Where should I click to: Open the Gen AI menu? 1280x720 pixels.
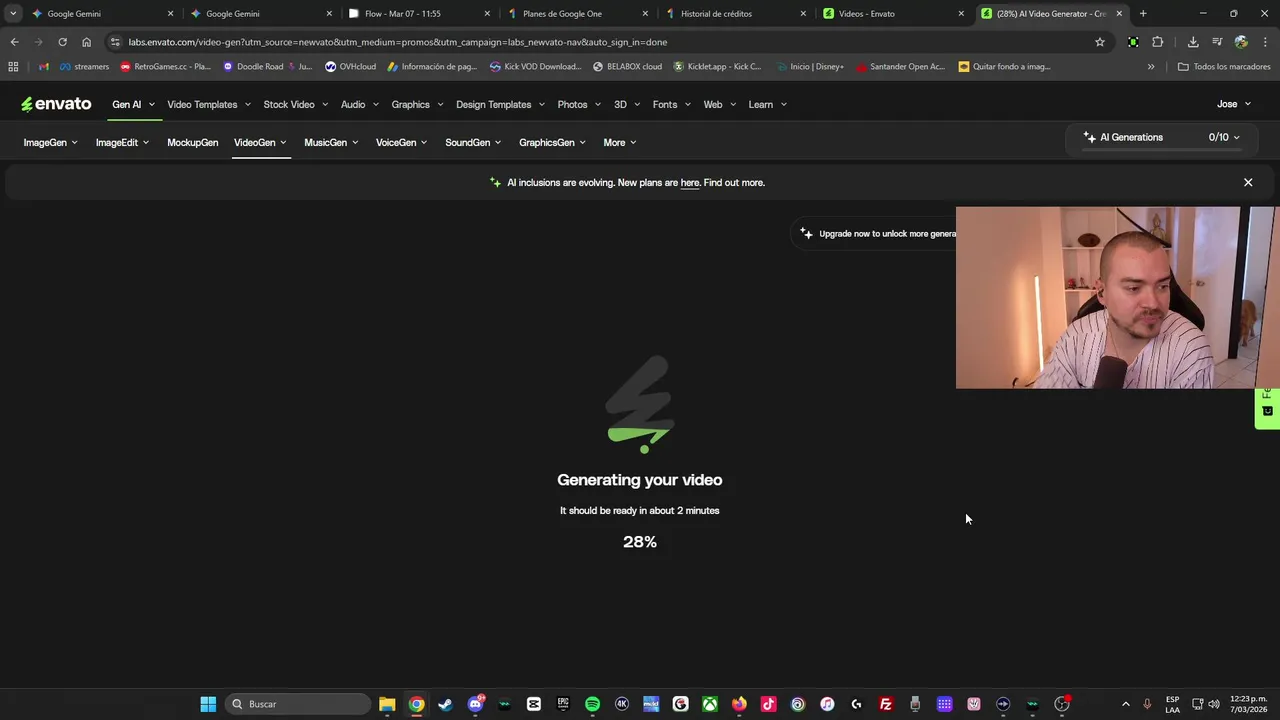[133, 104]
